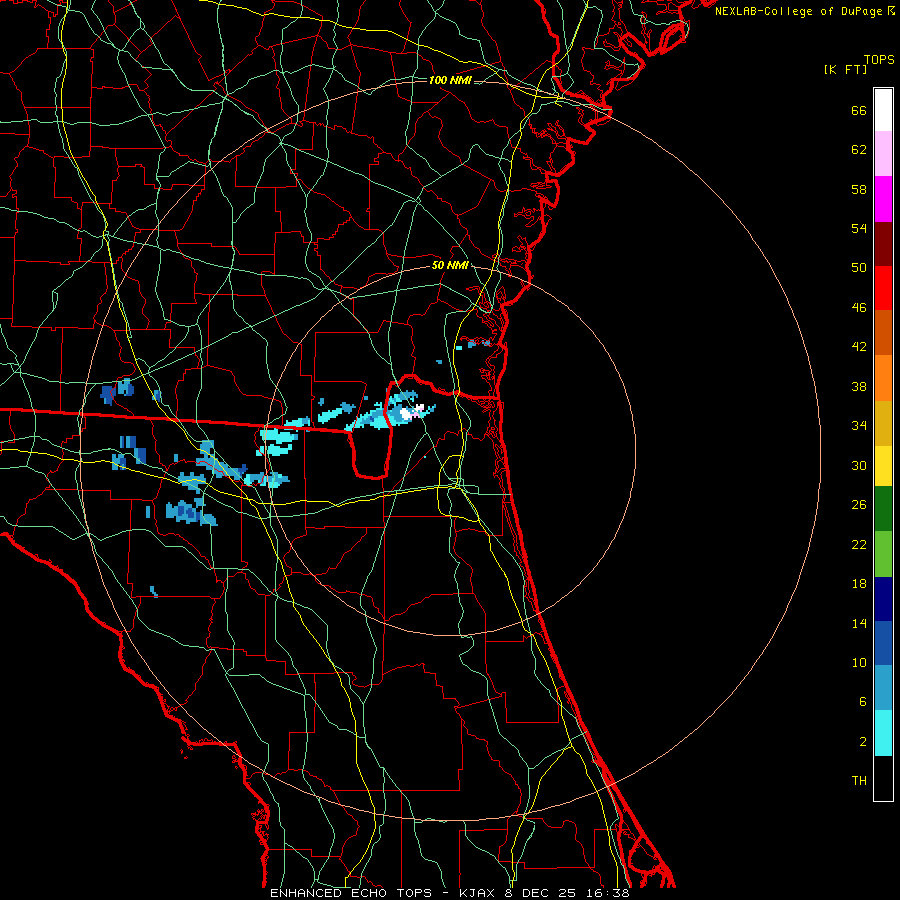Pick the dark orange legend swatch
The width and height of the screenshot is (900, 900).
(883, 333)
